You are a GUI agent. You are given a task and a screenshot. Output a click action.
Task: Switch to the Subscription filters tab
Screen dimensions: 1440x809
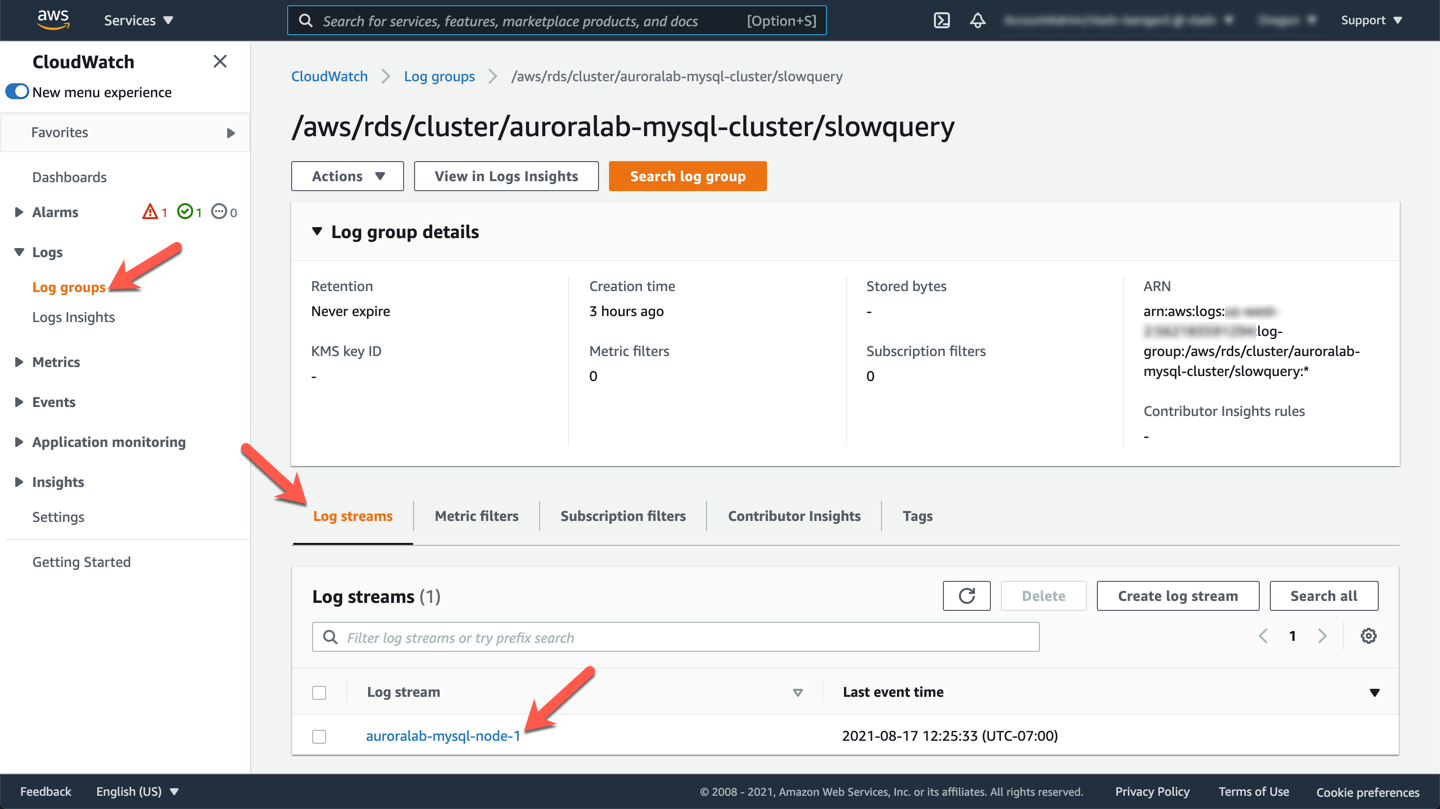[x=622, y=516]
